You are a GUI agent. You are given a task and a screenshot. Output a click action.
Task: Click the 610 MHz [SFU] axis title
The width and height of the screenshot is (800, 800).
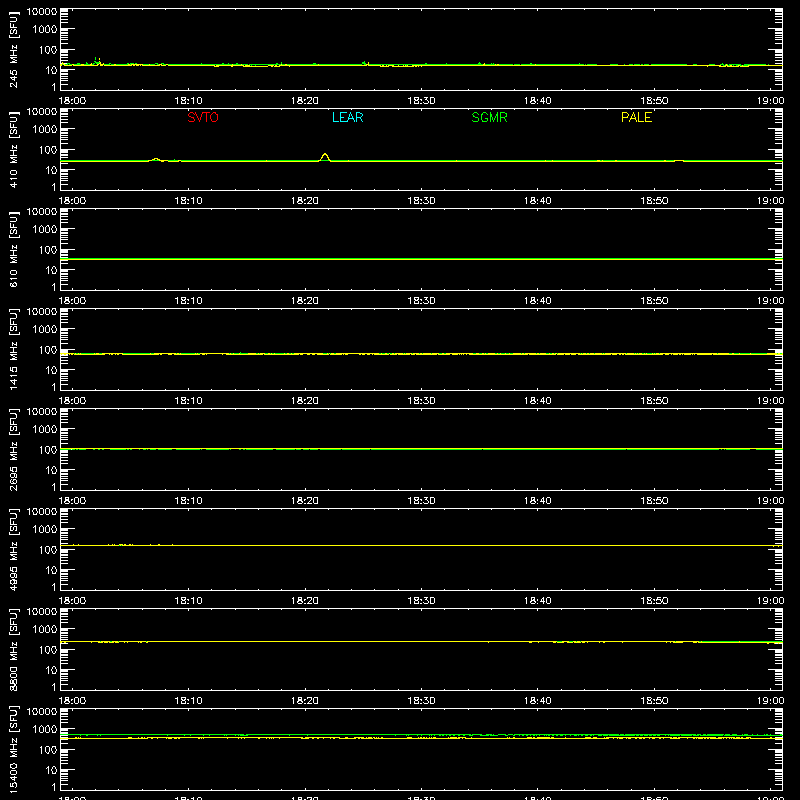click(x=13, y=249)
